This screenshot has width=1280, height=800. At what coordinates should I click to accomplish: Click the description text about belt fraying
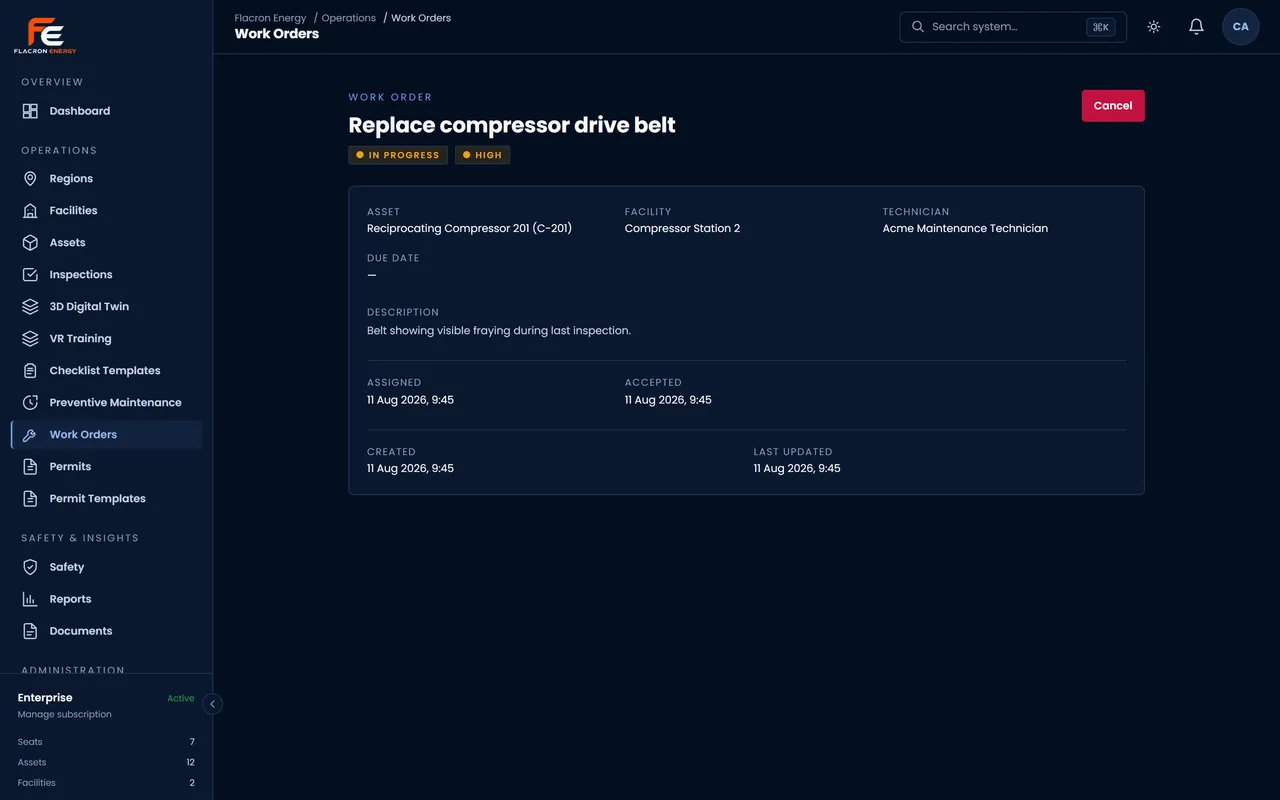(x=499, y=330)
